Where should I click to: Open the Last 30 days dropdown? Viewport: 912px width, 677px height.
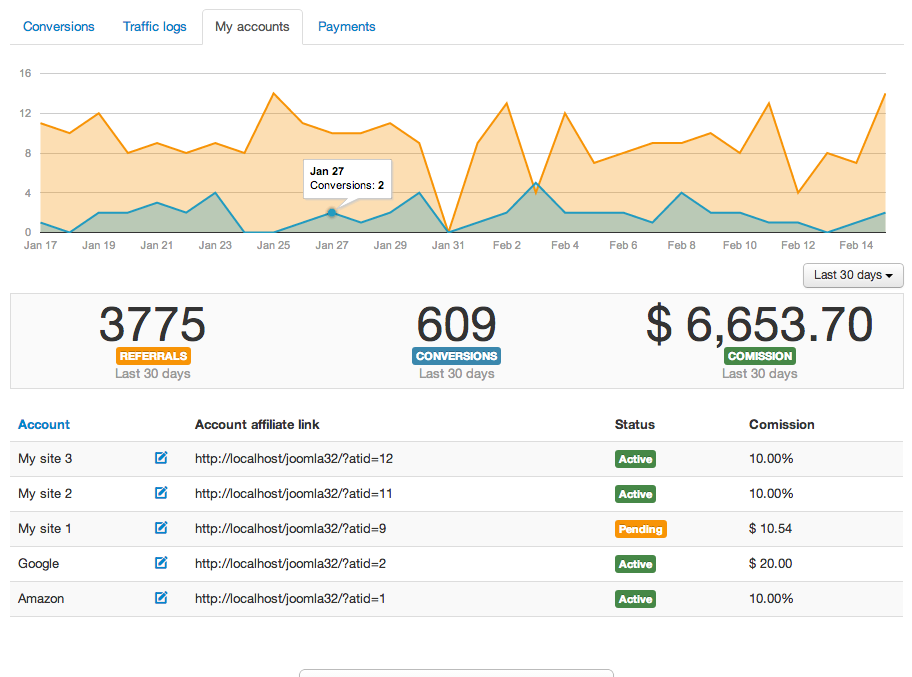click(x=852, y=275)
